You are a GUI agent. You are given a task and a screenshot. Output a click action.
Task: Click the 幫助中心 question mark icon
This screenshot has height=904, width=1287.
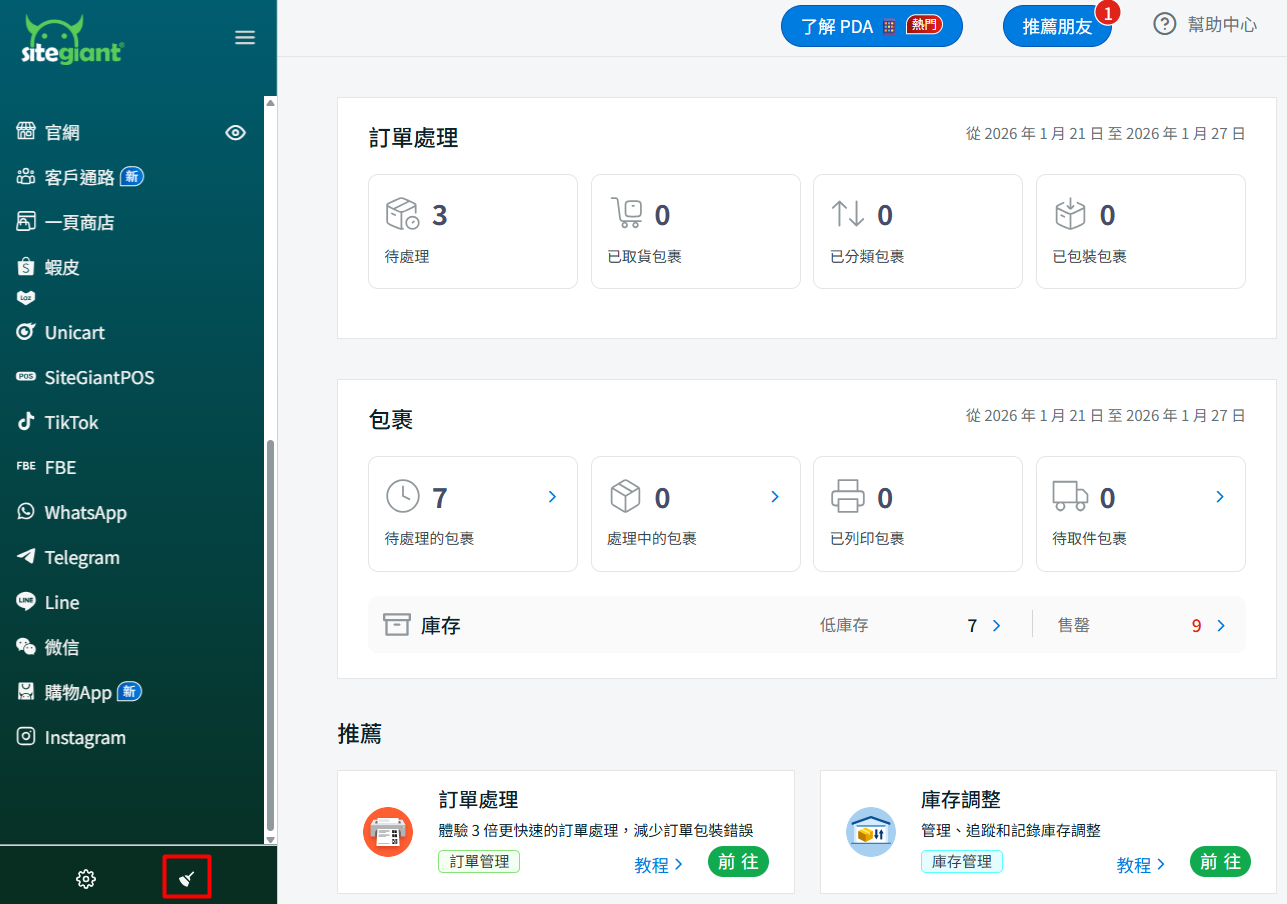pyautogui.click(x=1164, y=25)
